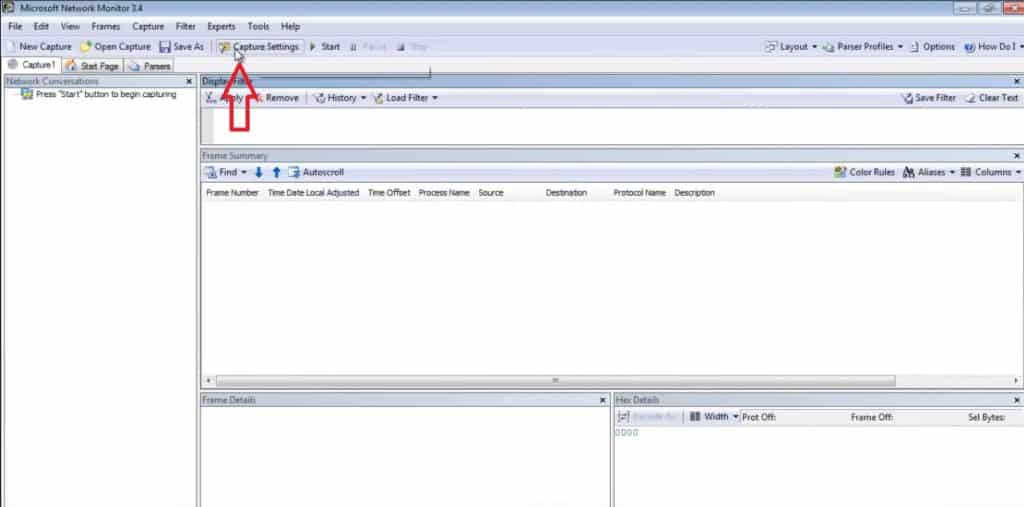The image size is (1024, 507).
Task: Open the filter History dropdown
Action: tap(340, 98)
